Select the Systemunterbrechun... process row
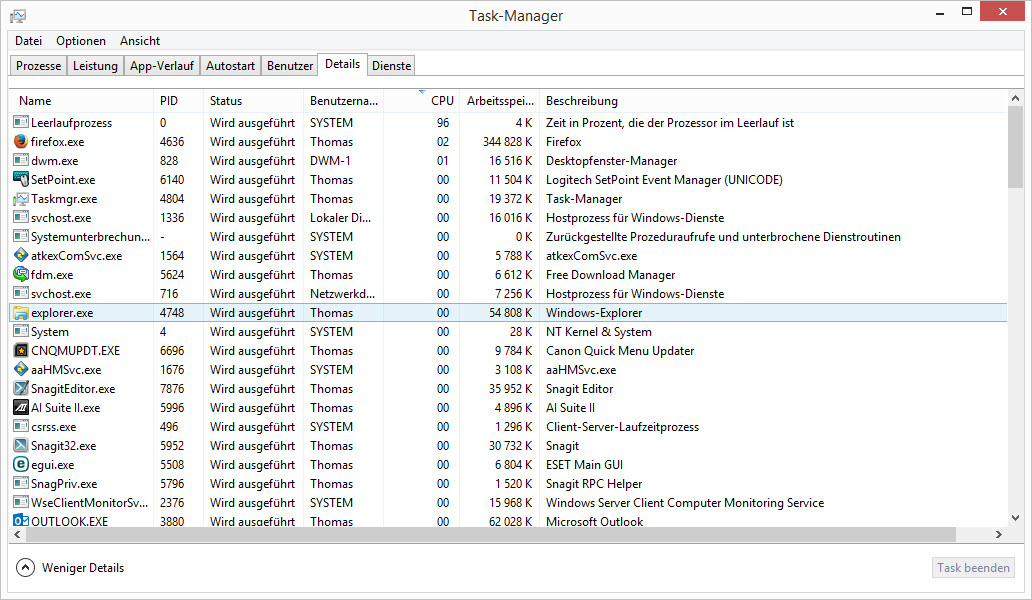 pos(509,236)
